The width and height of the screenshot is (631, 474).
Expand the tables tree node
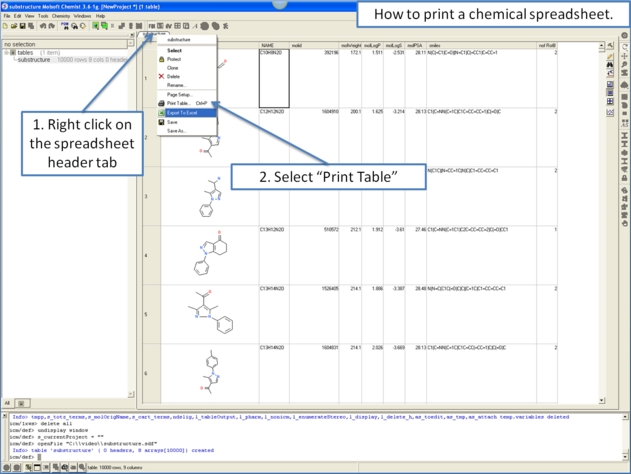[x=5, y=53]
